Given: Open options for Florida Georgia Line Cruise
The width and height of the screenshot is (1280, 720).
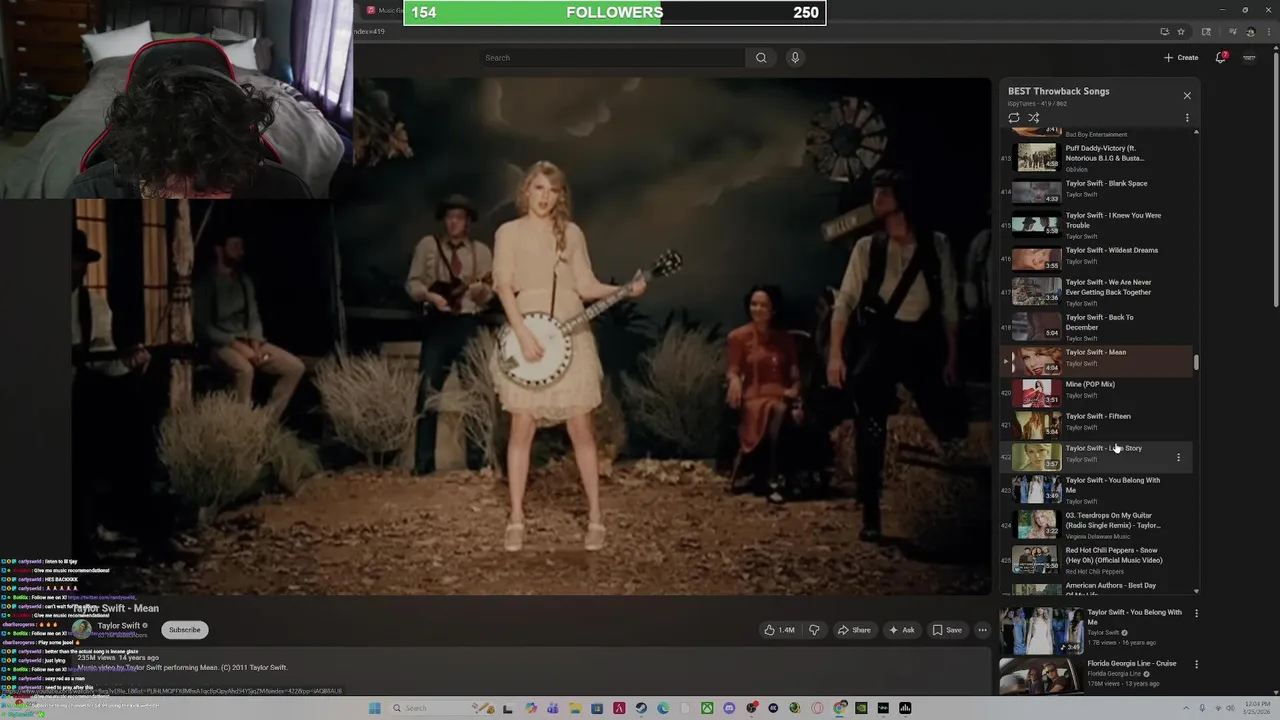Looking at the screenshot, I should [1196, 664].
